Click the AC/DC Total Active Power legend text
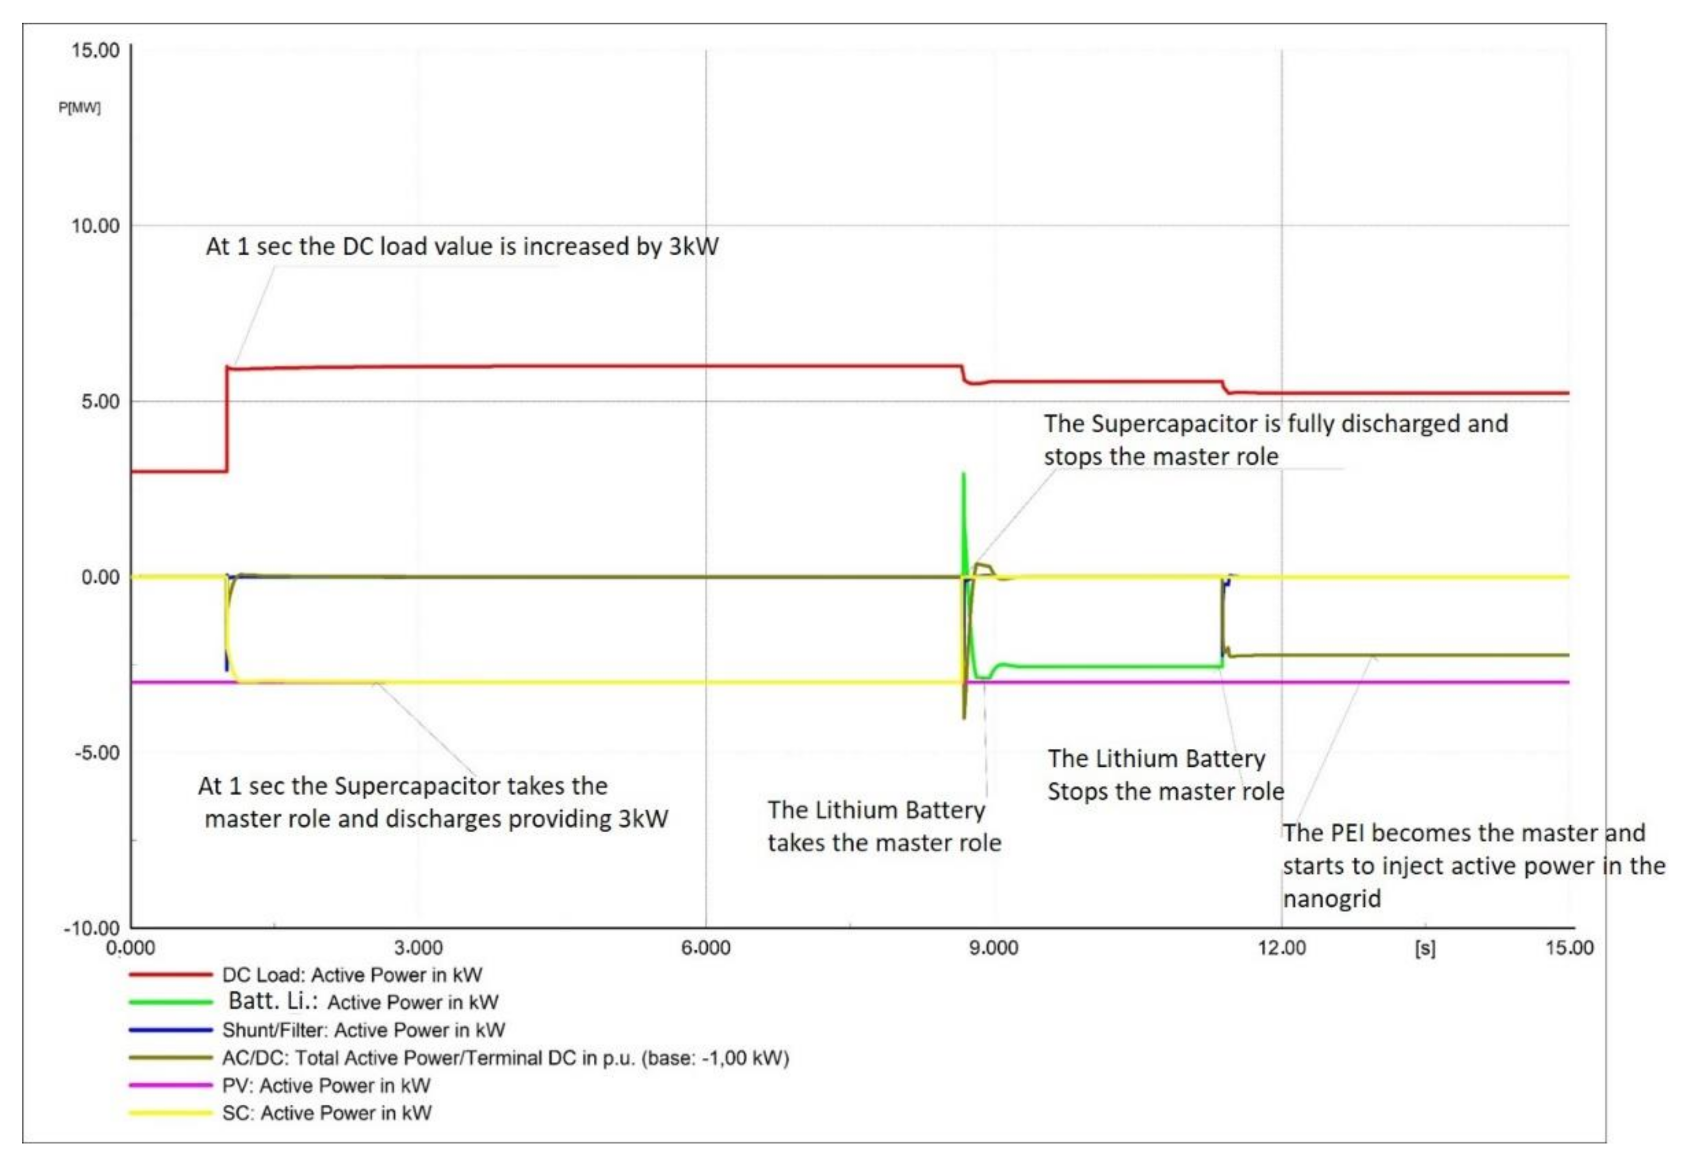 tap(505, 1058)
